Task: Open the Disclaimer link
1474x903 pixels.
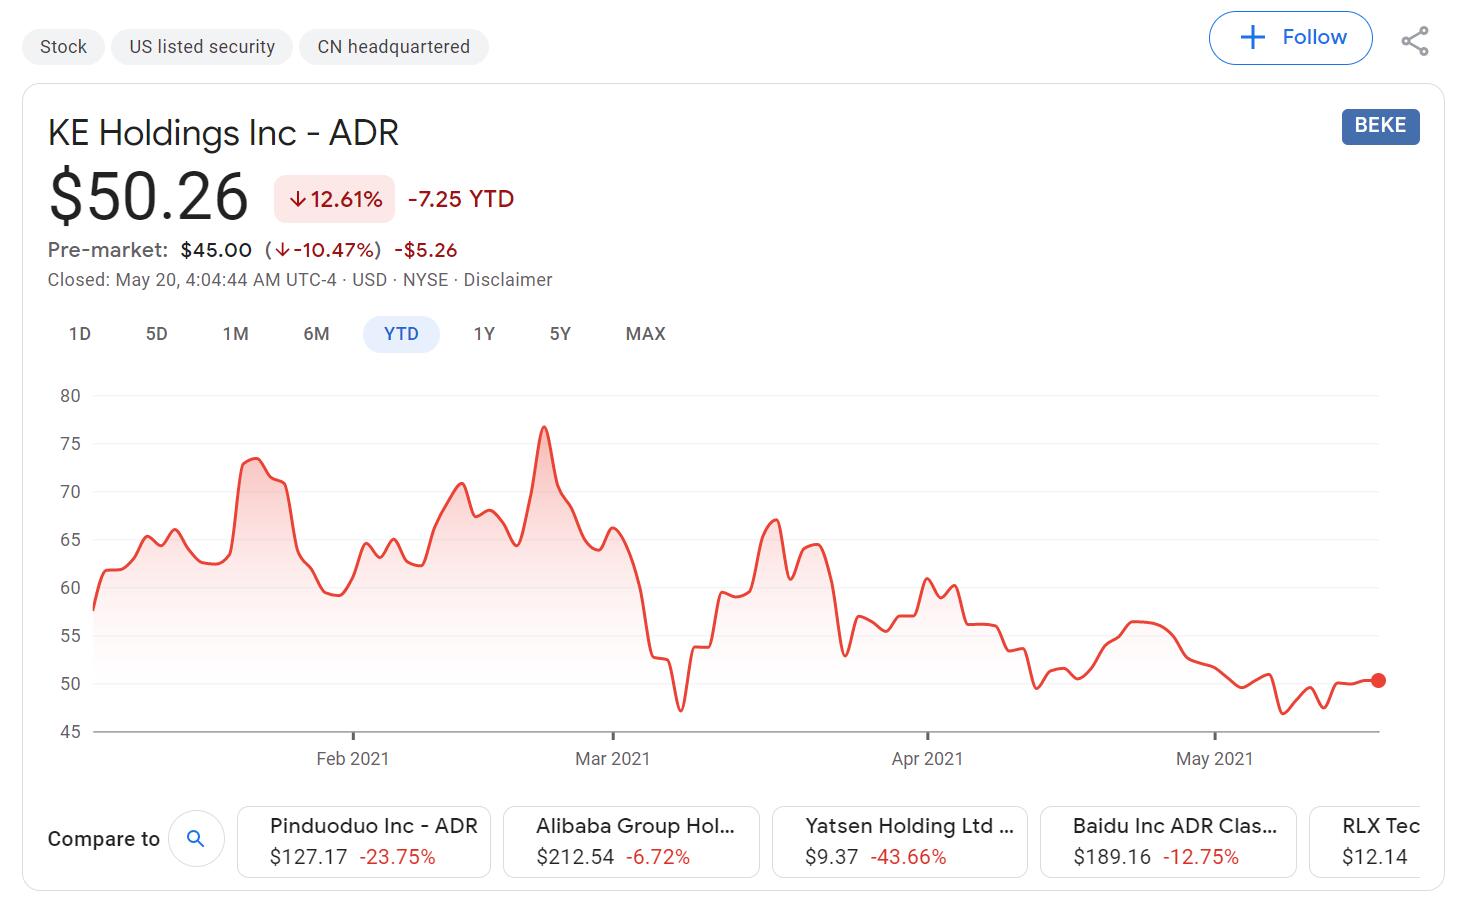Action: [507, 280]
